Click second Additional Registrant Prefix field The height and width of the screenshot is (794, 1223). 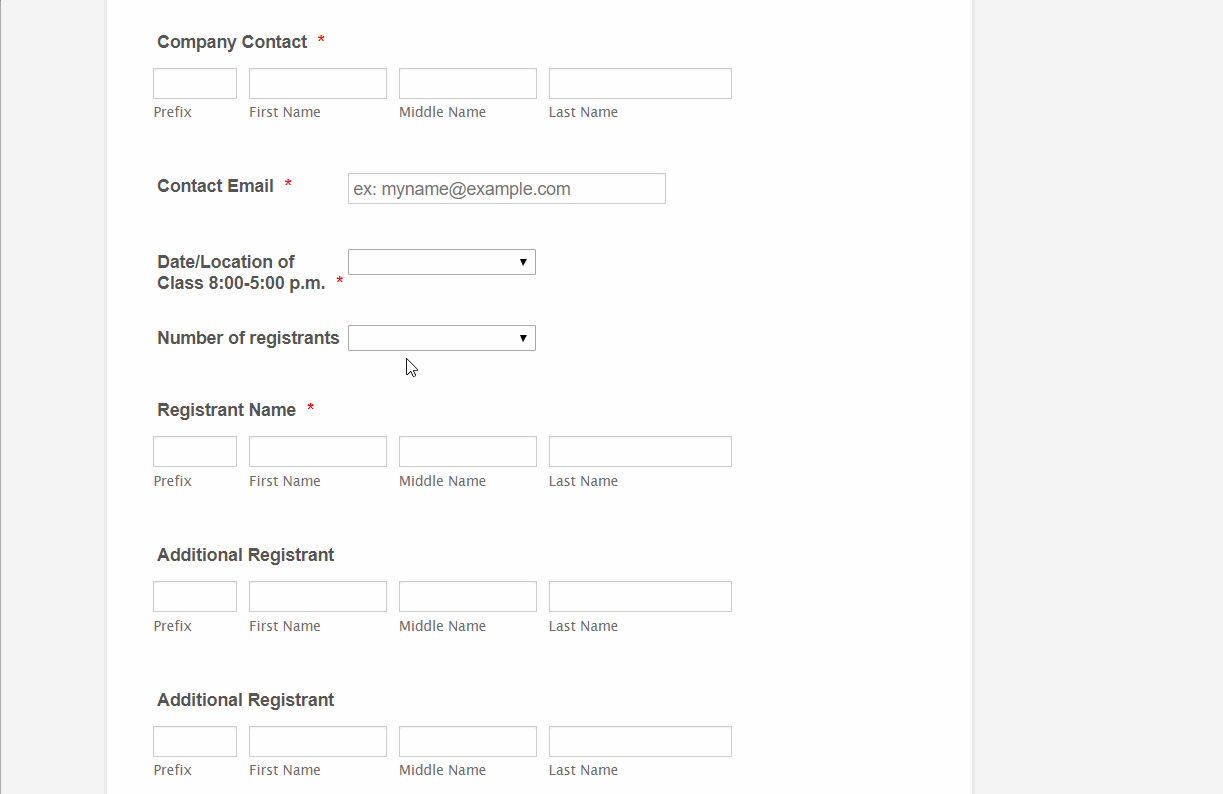click(195, 742)
